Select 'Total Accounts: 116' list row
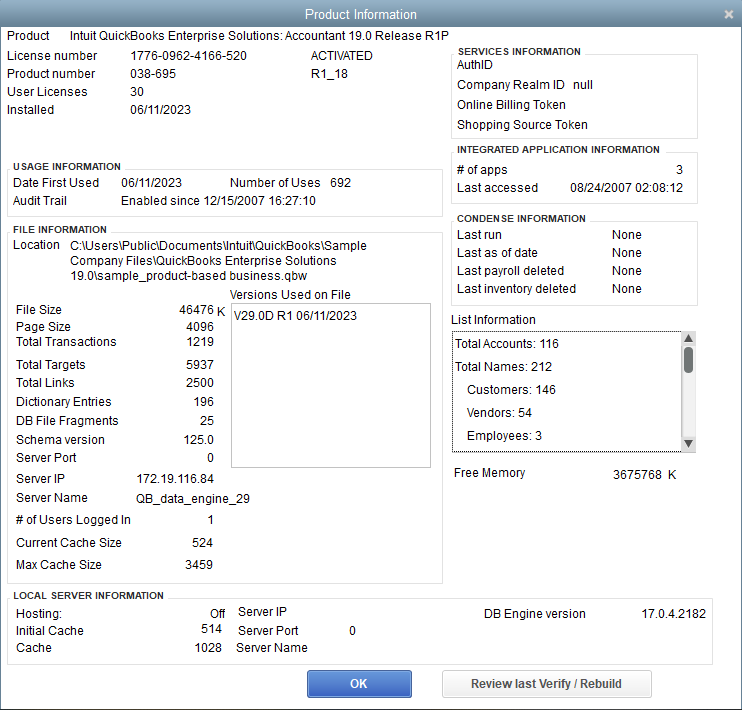The width and height of the screenshot is (742, 710). [567, 344]
